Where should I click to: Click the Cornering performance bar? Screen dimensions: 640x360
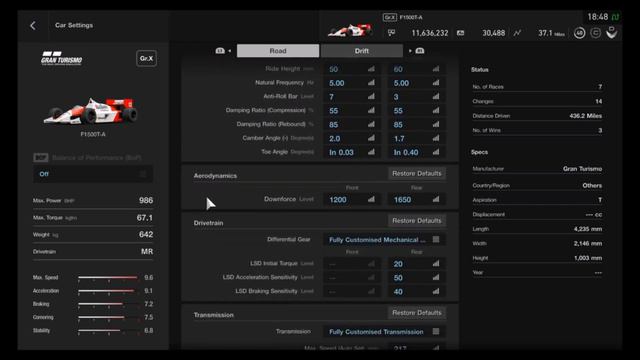108,317
